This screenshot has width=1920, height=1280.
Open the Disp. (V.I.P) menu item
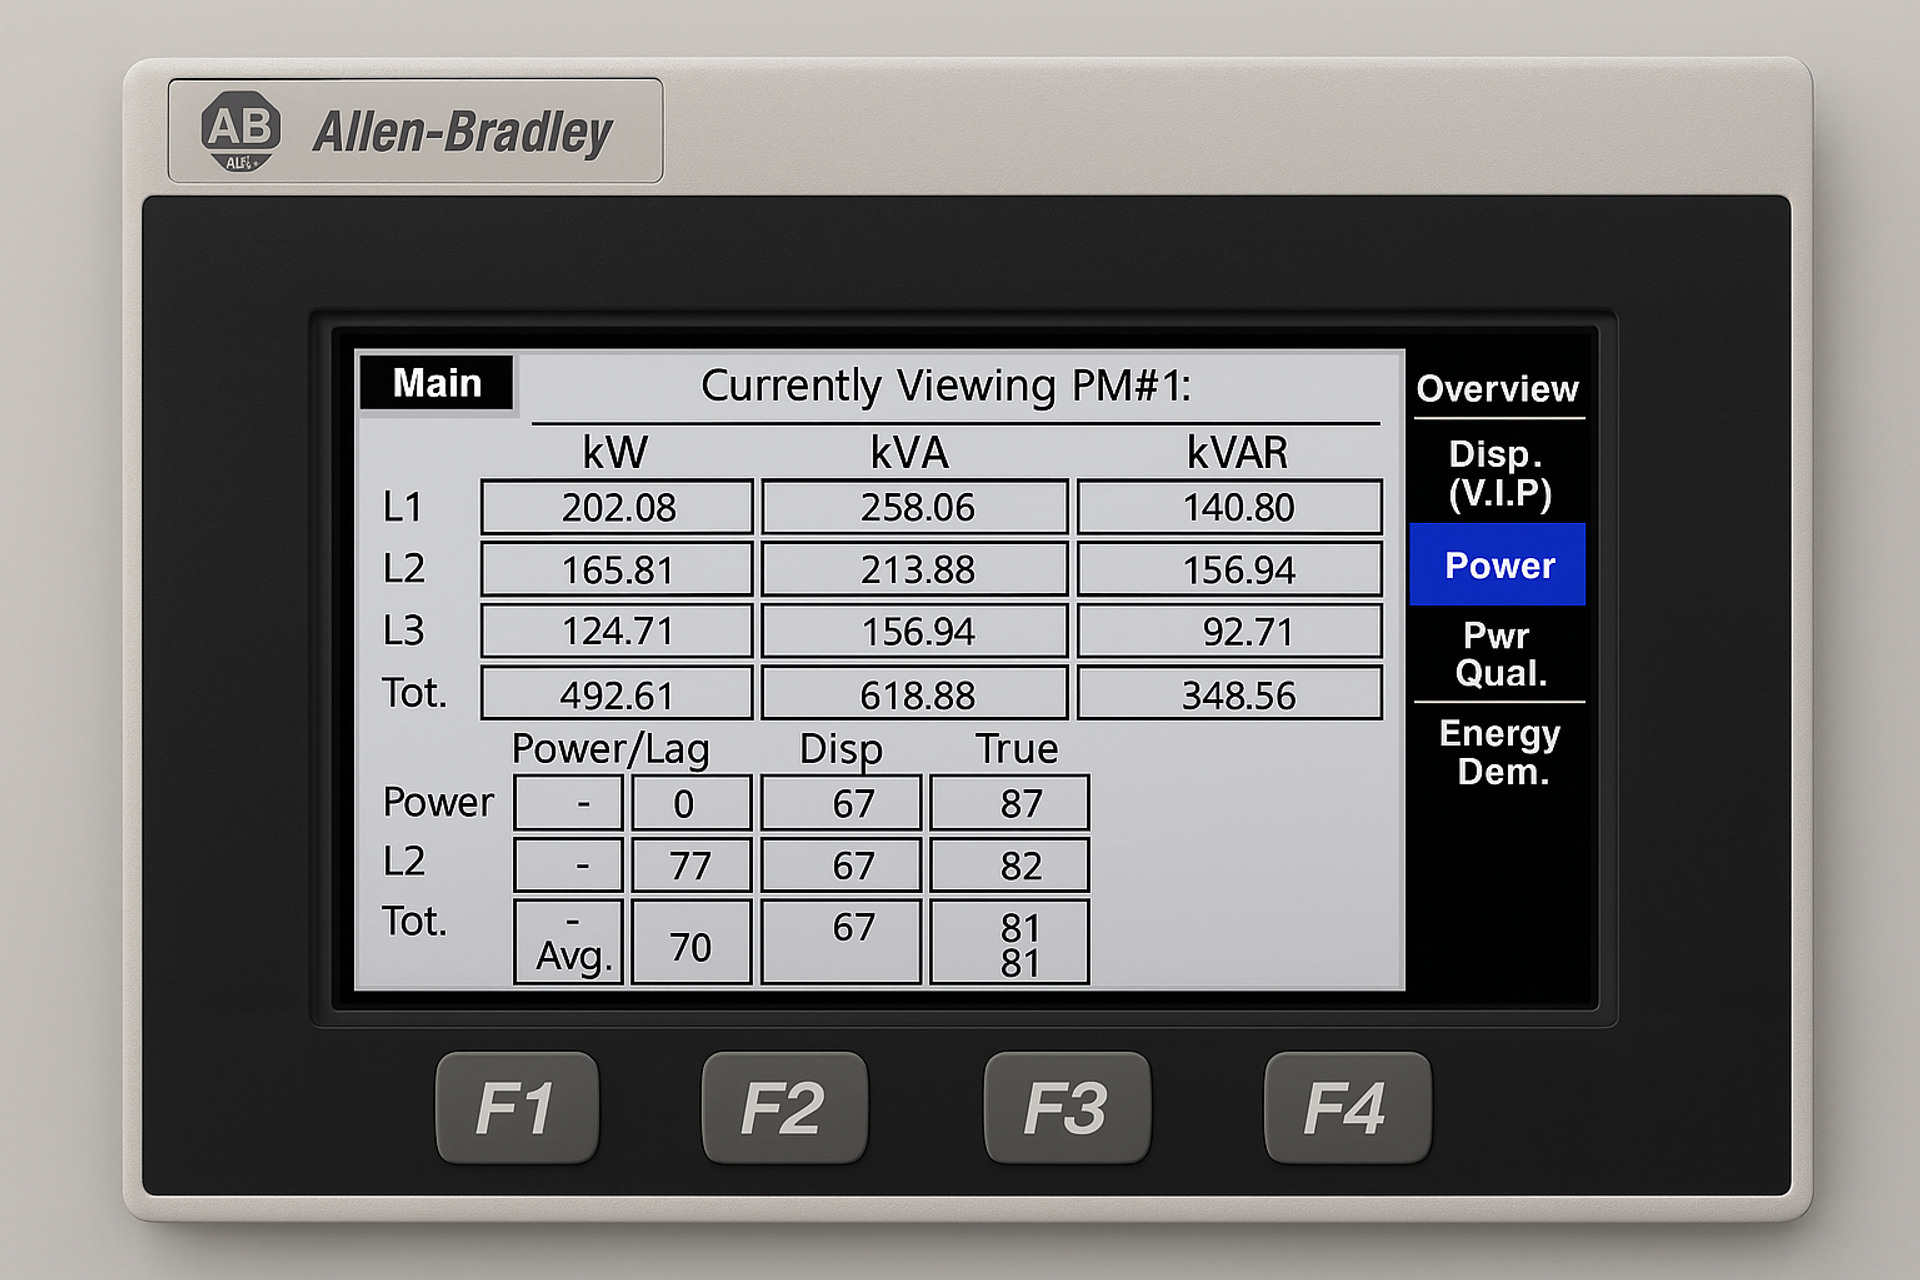tap(1499, 473)
